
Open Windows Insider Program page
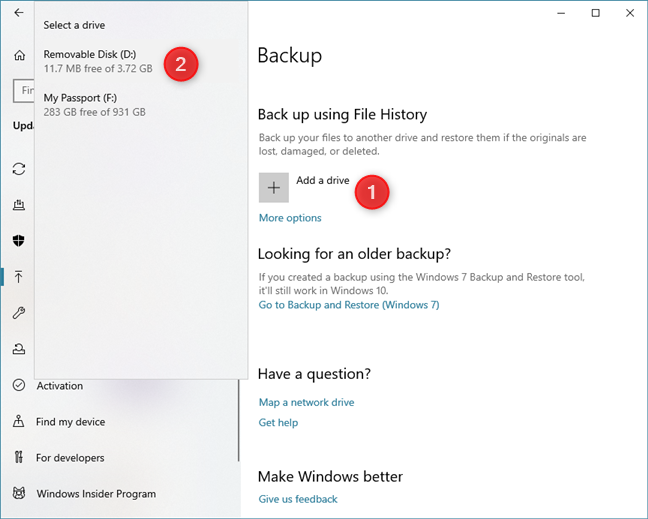click(96, 494)
